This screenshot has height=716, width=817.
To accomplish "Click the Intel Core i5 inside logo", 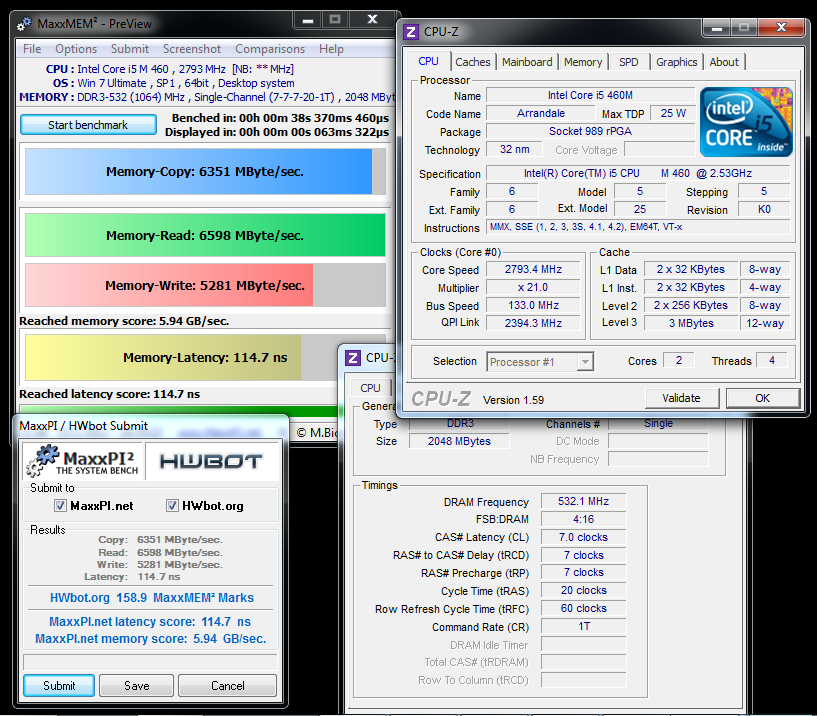I will 746,122.
